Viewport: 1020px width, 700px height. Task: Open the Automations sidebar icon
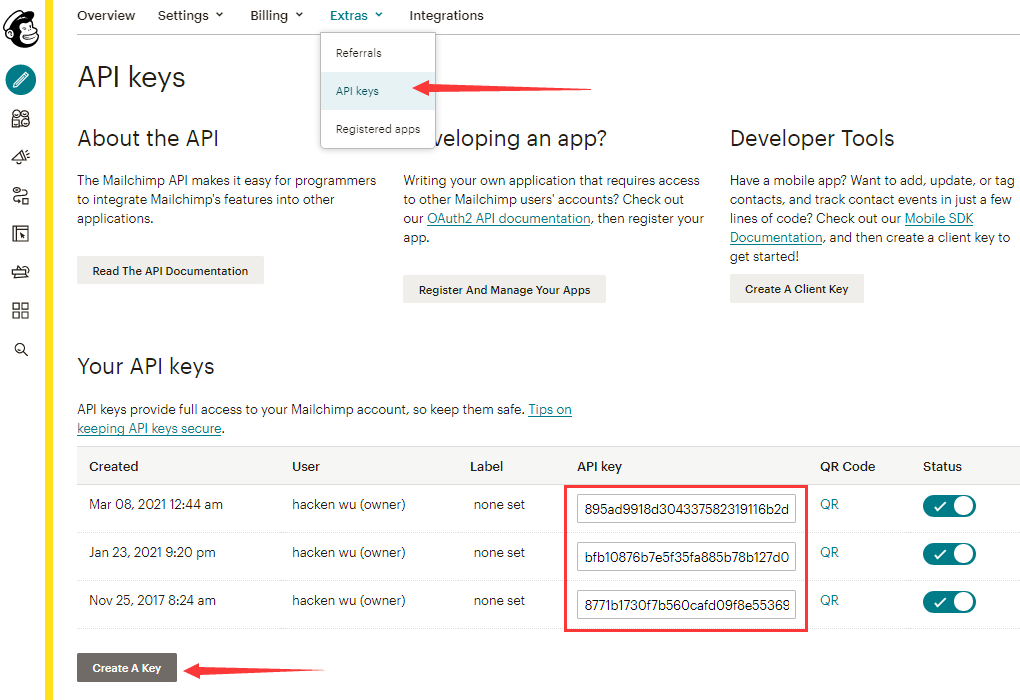point(21,195)
